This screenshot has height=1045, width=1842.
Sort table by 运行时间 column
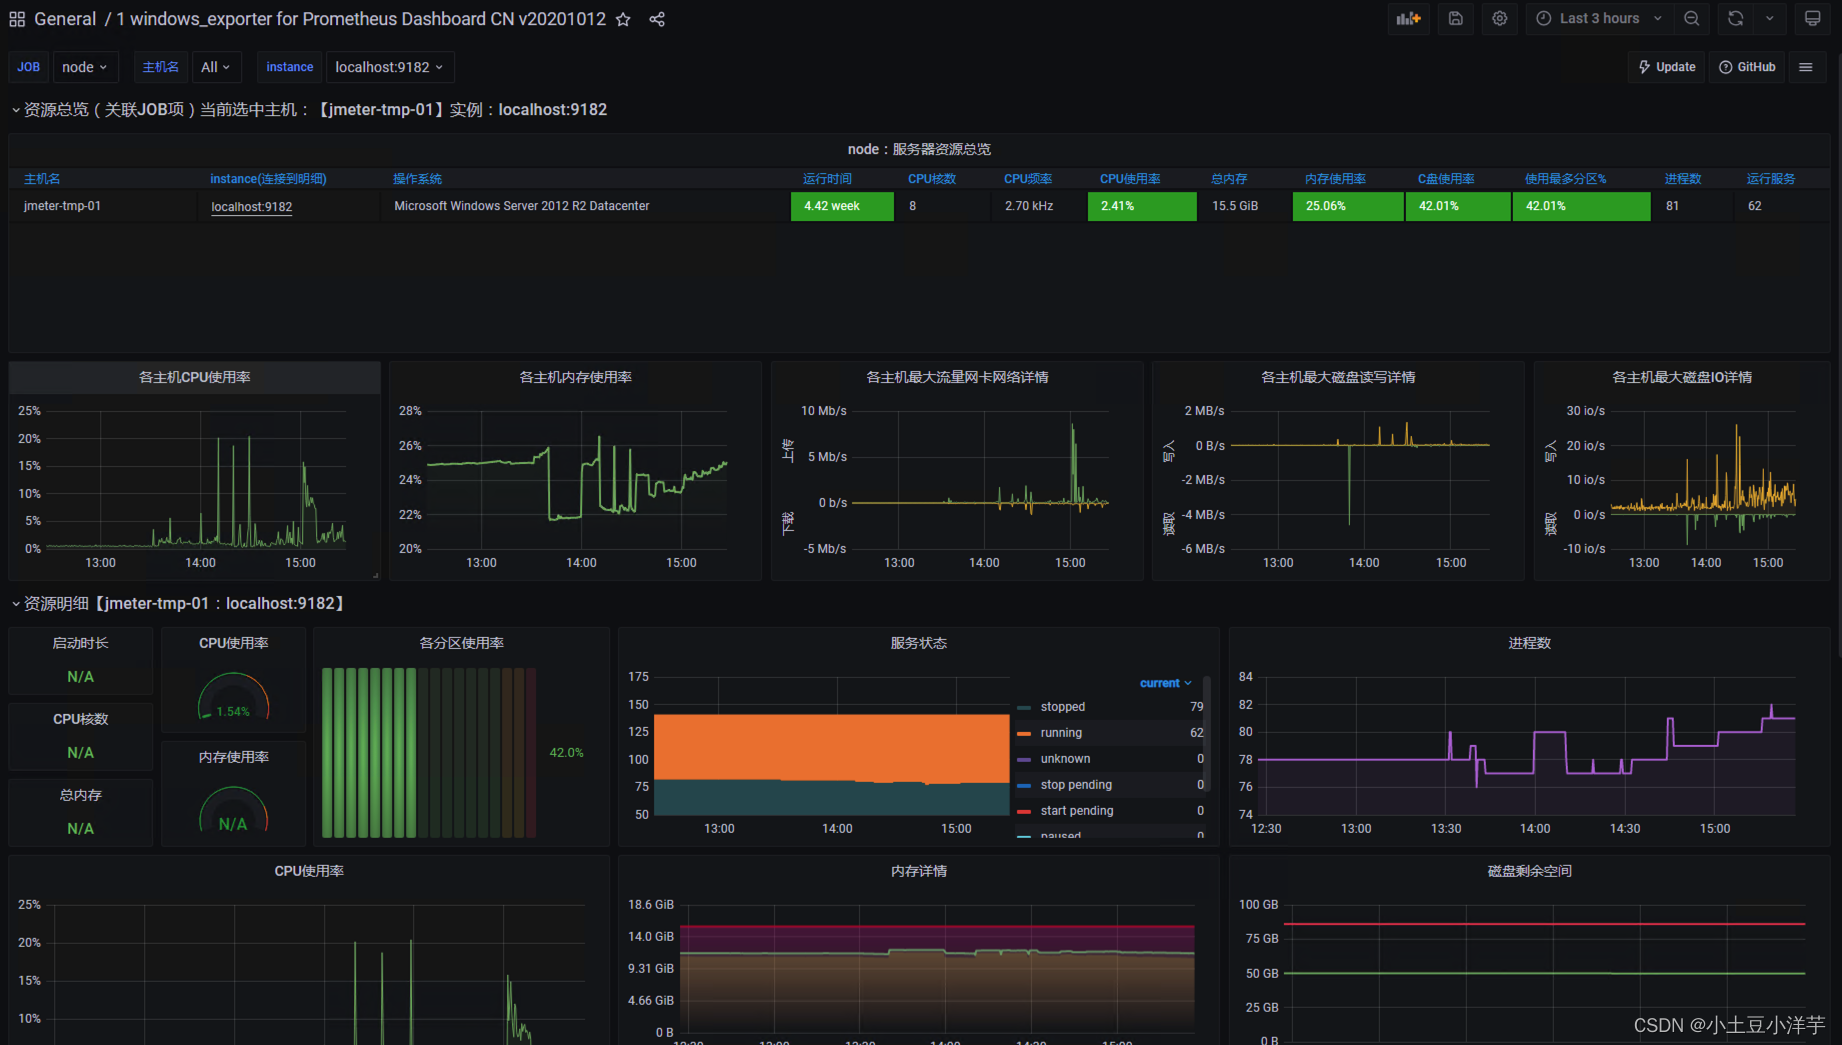tap(827, 179)
